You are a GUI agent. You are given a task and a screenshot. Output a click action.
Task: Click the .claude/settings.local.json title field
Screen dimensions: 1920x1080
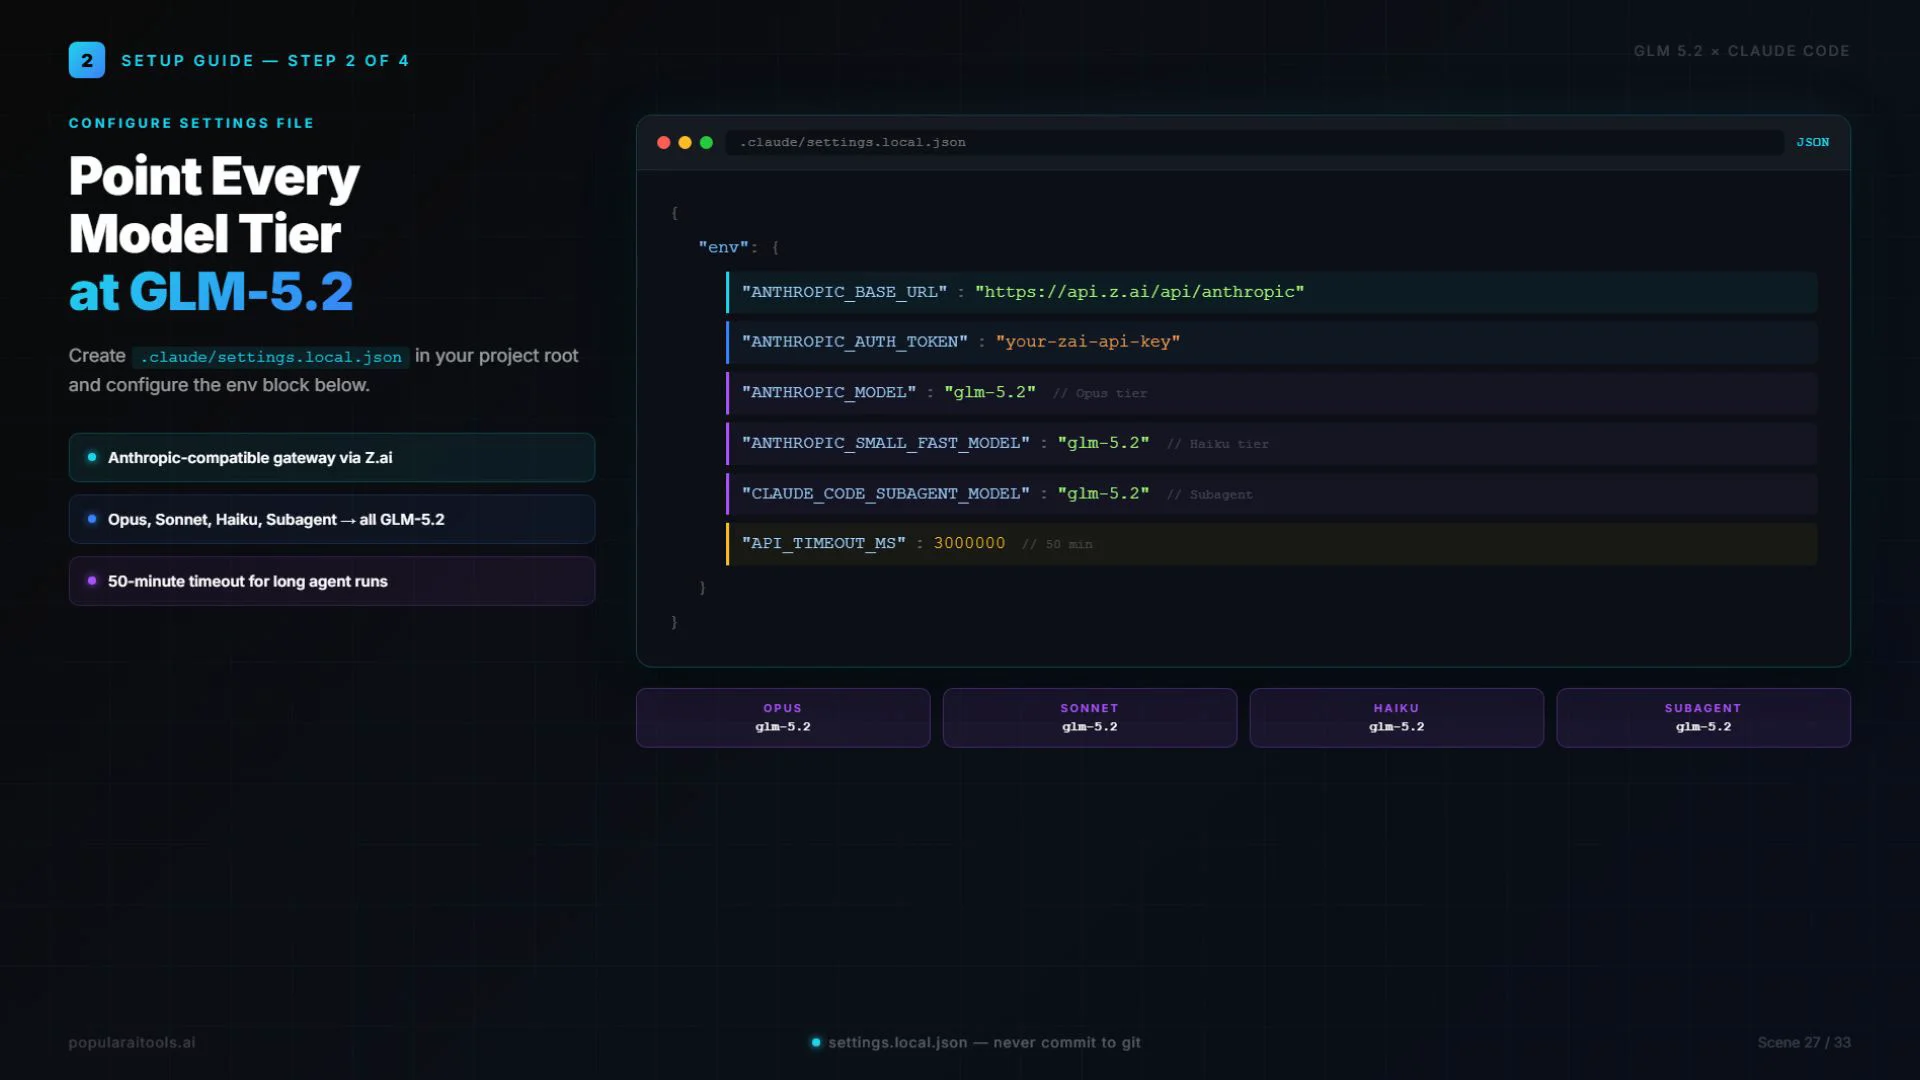[x=1254, y=143]
